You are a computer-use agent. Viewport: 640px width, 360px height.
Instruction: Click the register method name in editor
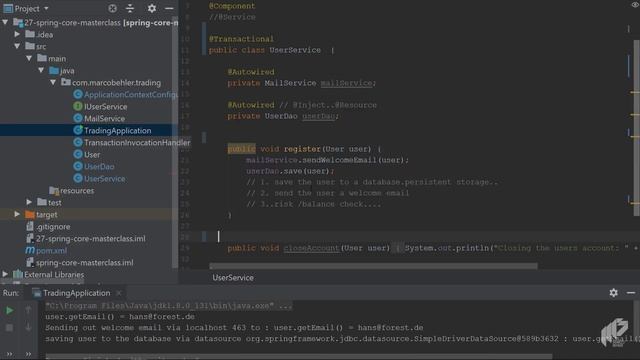pos(302,149)
